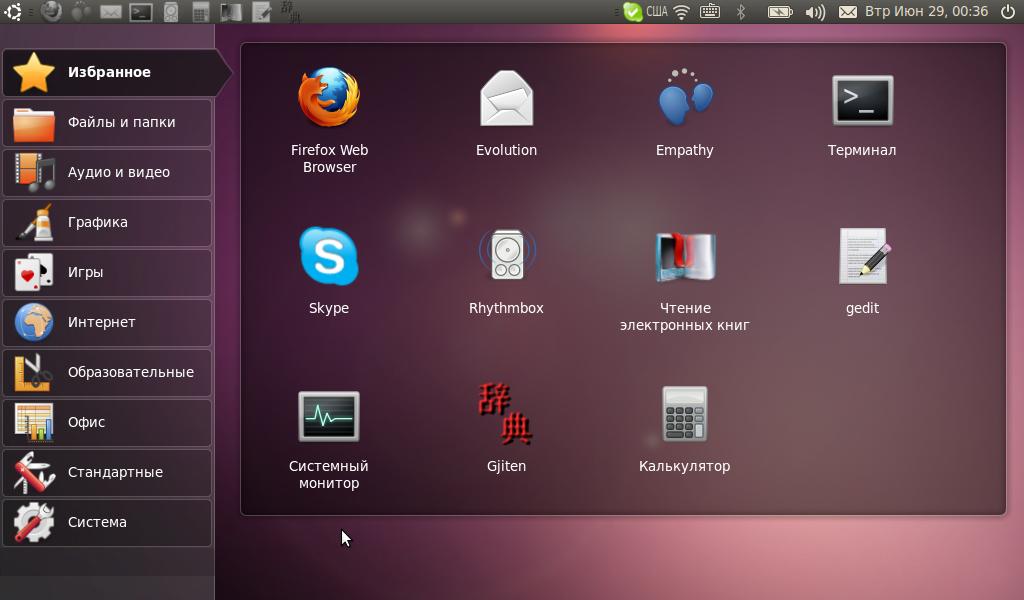Launch Gjiten dictionary
Viewport: 1024px width, 600px height.
click(x=506, y=415)
